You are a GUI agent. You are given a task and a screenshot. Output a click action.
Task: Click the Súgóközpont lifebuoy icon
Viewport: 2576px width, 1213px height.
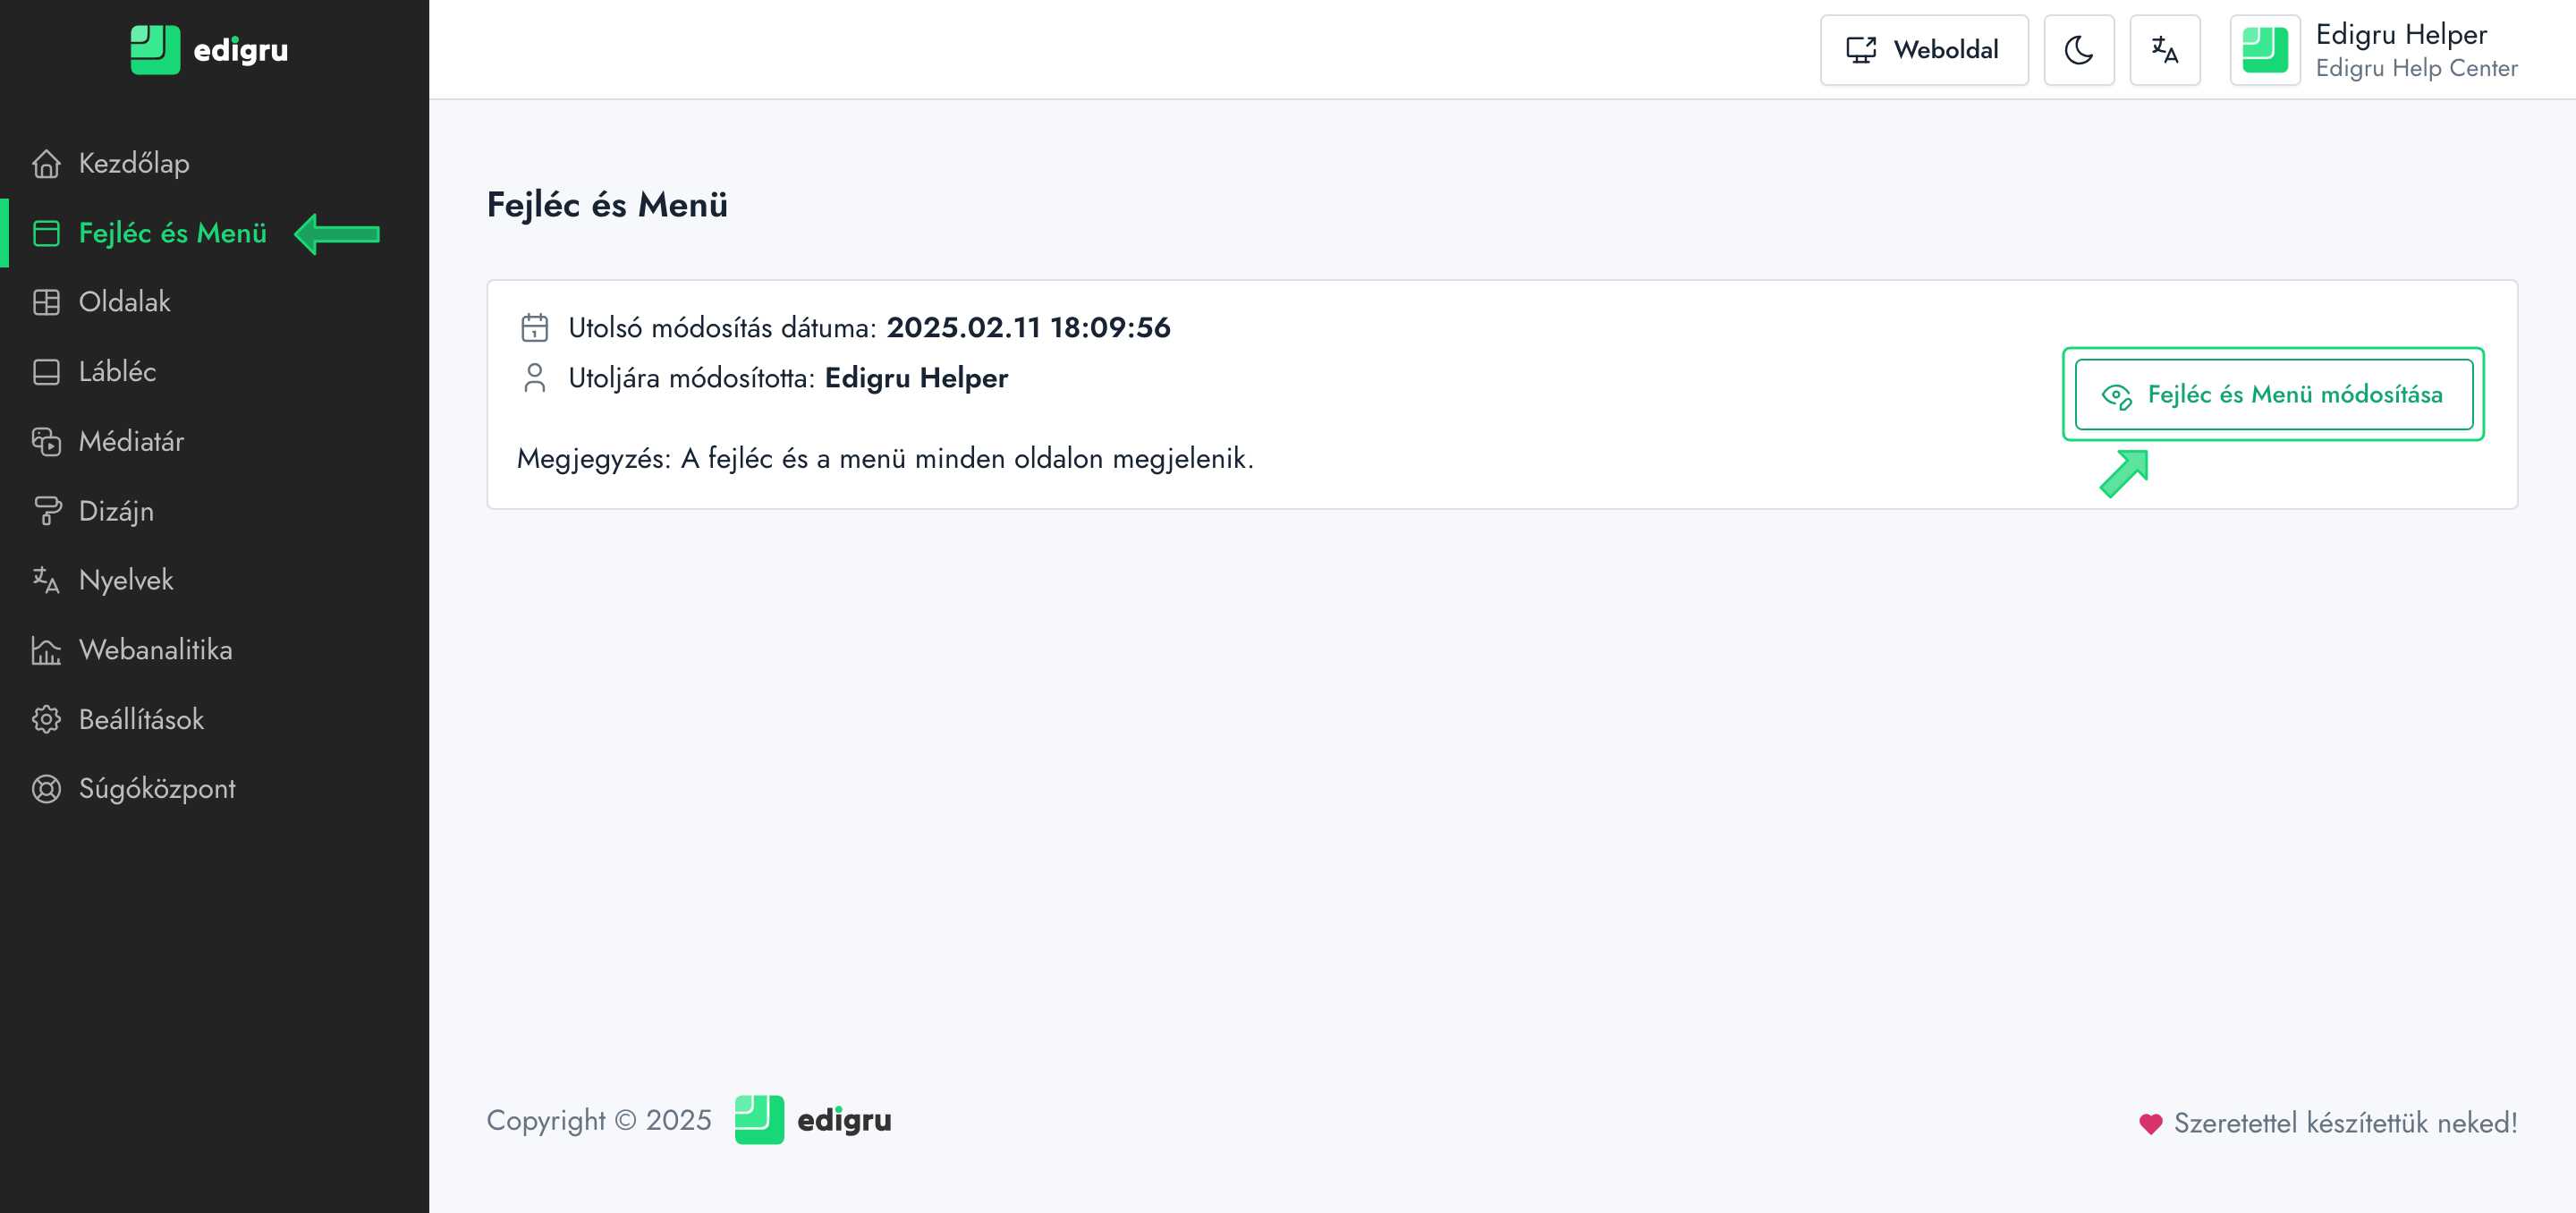(46, 789)
